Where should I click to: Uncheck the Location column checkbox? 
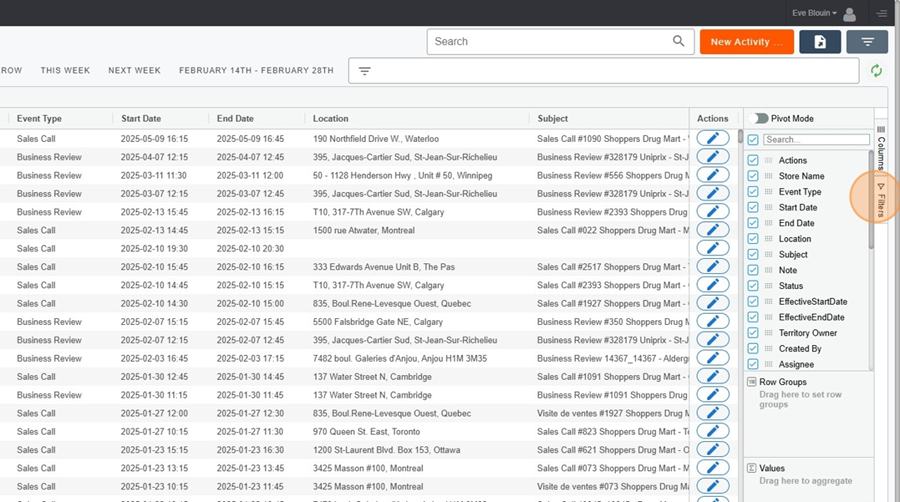pos(753,239)
